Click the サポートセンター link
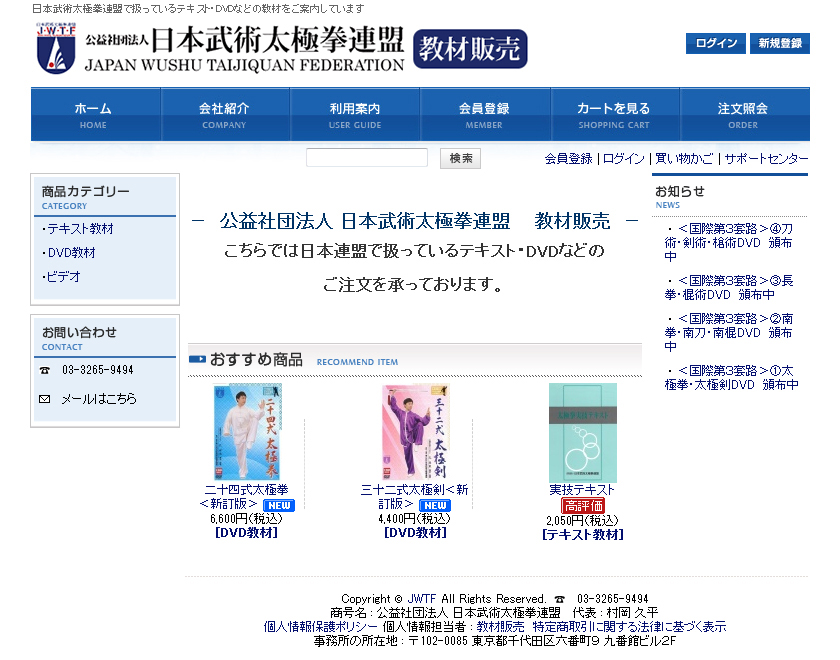Screen dimensions: 840x660 coord(766,159)
